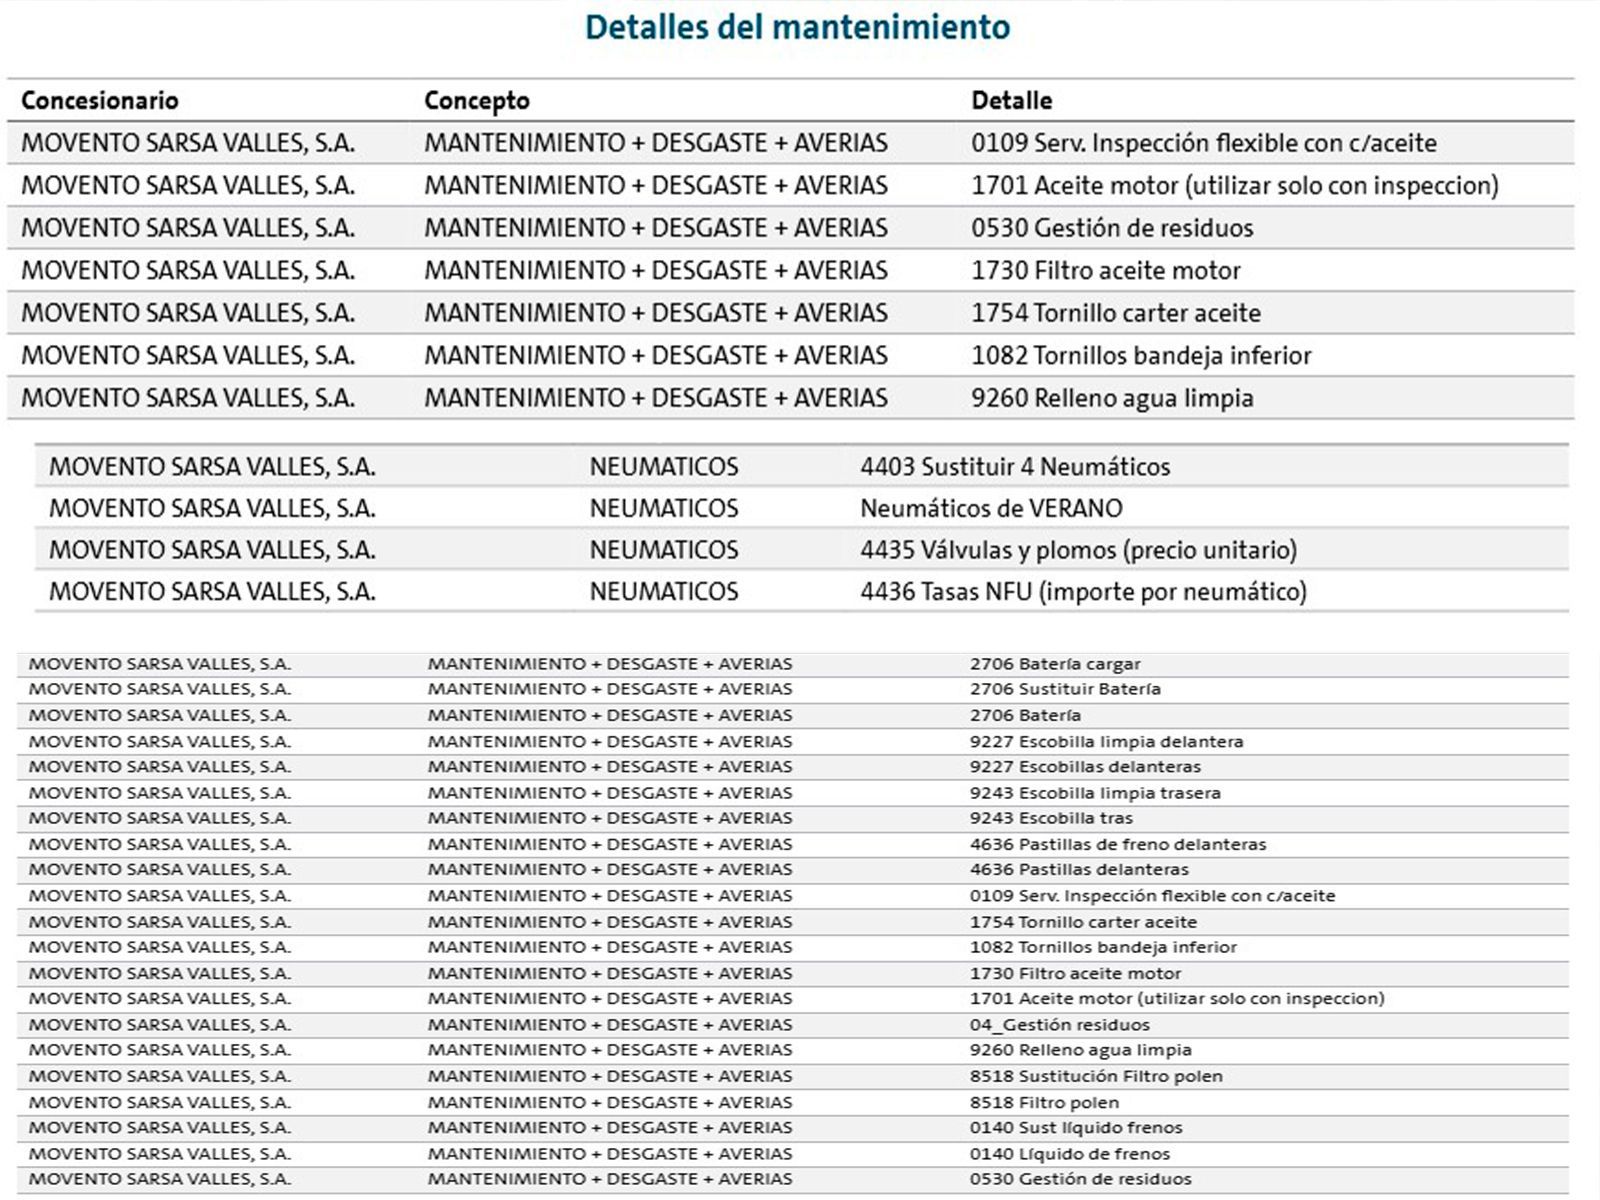The width and height of the screenshot is (1600, 1200).
Task: Click the dealer name in the '04_Gestión residuos' row
Action: tap(160, 1025)
